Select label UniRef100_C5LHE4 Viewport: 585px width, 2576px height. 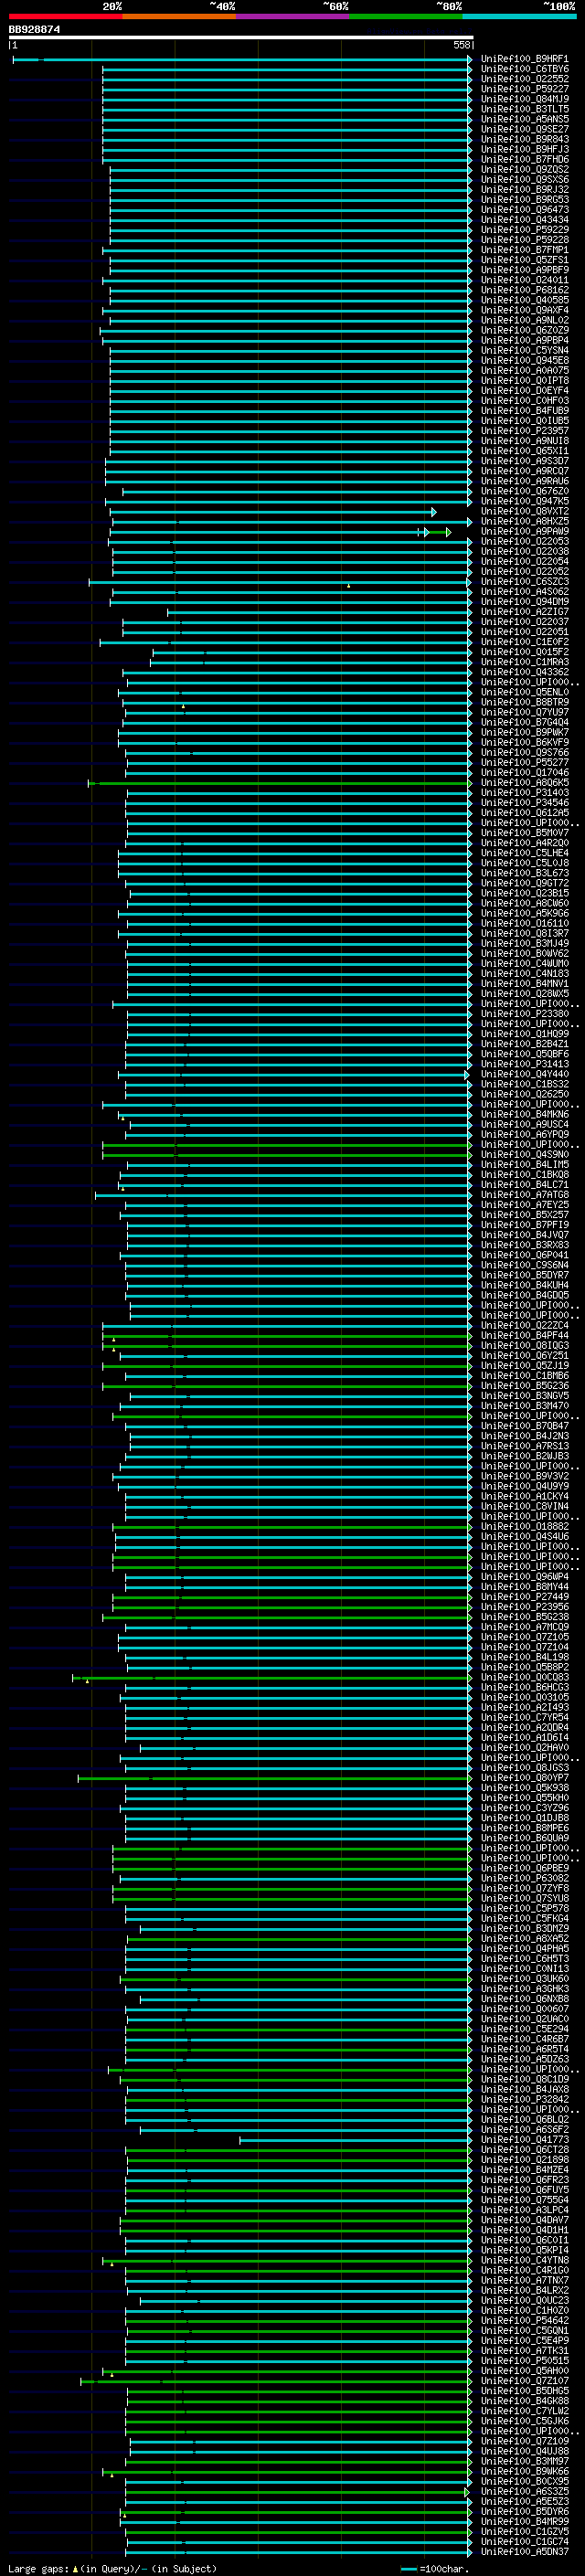point(524,853)
